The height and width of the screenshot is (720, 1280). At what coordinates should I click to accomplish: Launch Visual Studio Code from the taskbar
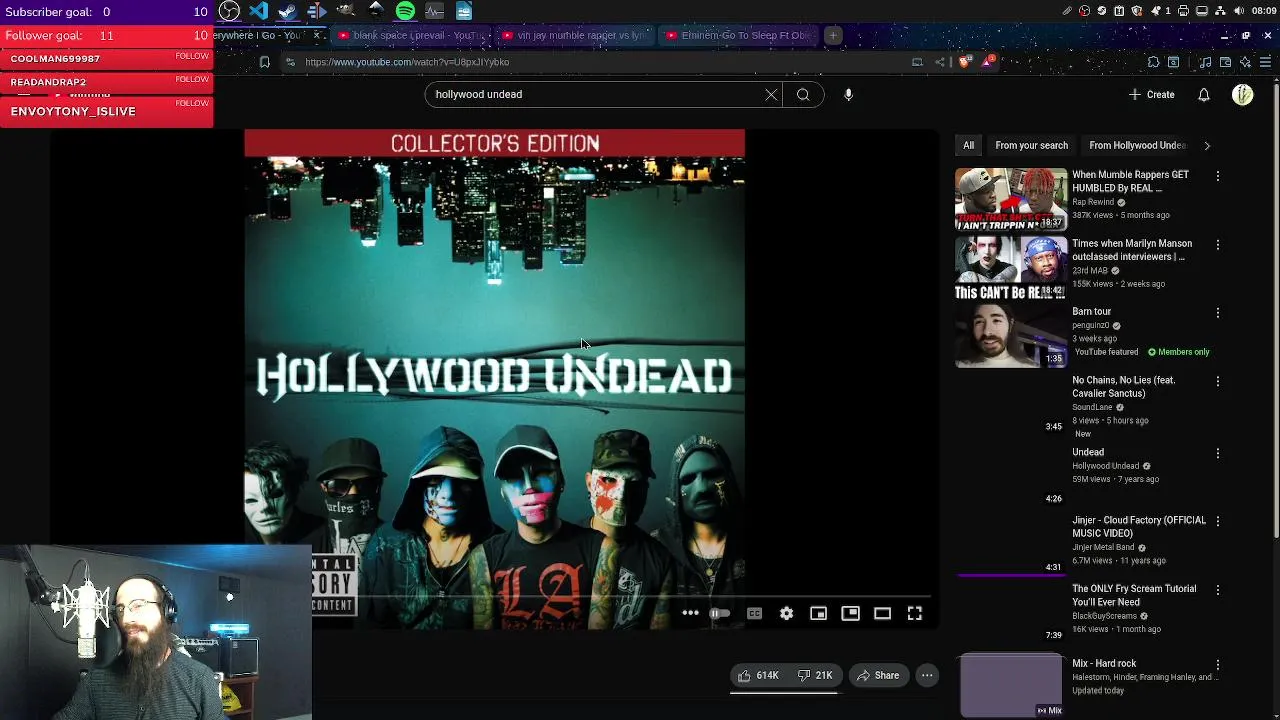pos(258,11)
